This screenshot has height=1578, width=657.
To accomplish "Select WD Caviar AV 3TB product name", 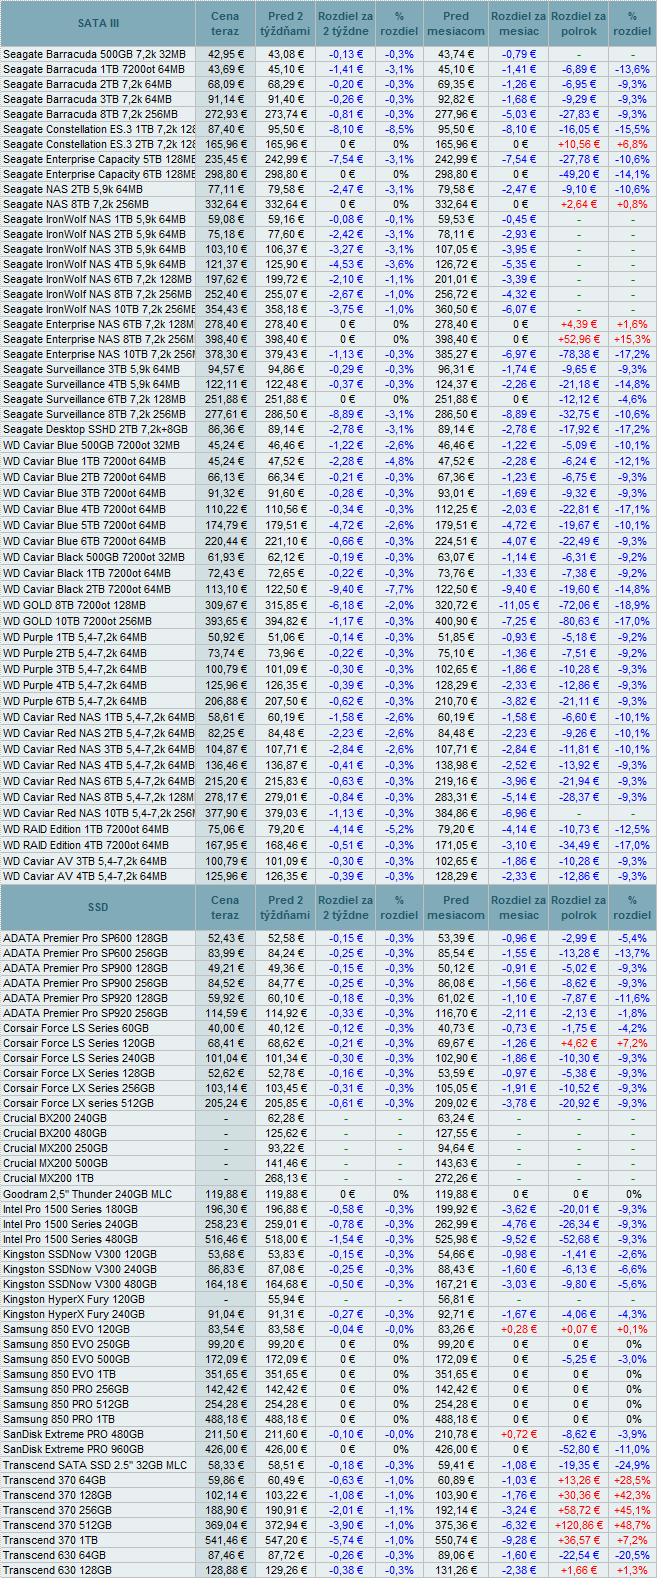I will (85, 861).
